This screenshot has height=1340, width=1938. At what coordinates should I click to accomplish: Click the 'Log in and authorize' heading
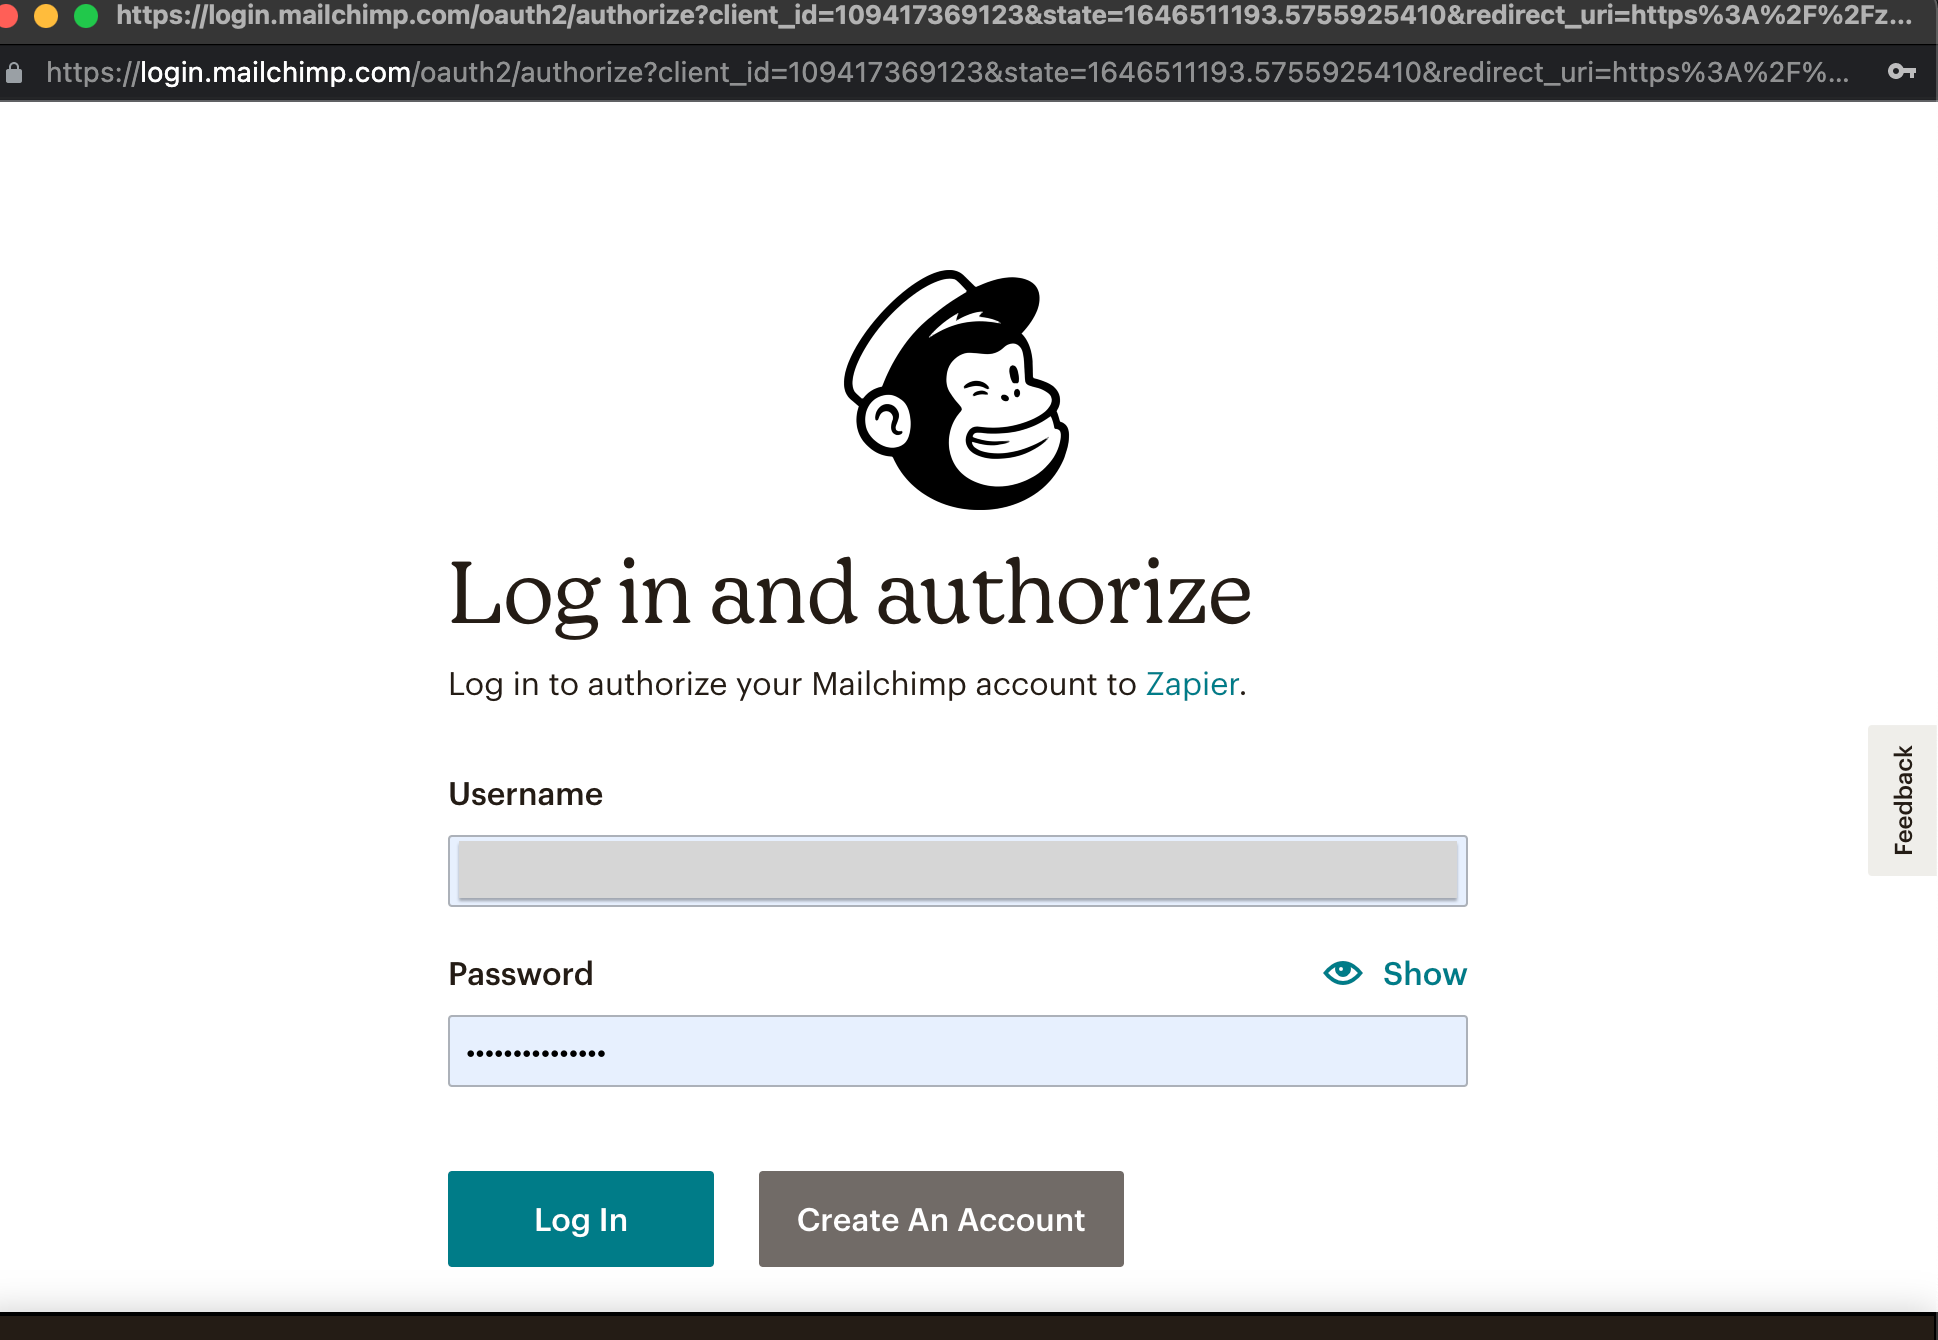(850, 595)
